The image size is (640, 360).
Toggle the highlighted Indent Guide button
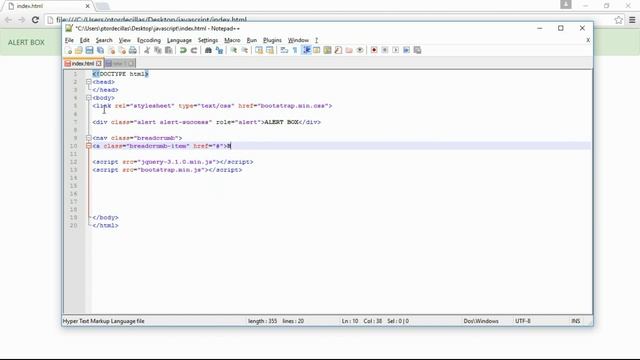pyautogui.click(x=306, y=50)
